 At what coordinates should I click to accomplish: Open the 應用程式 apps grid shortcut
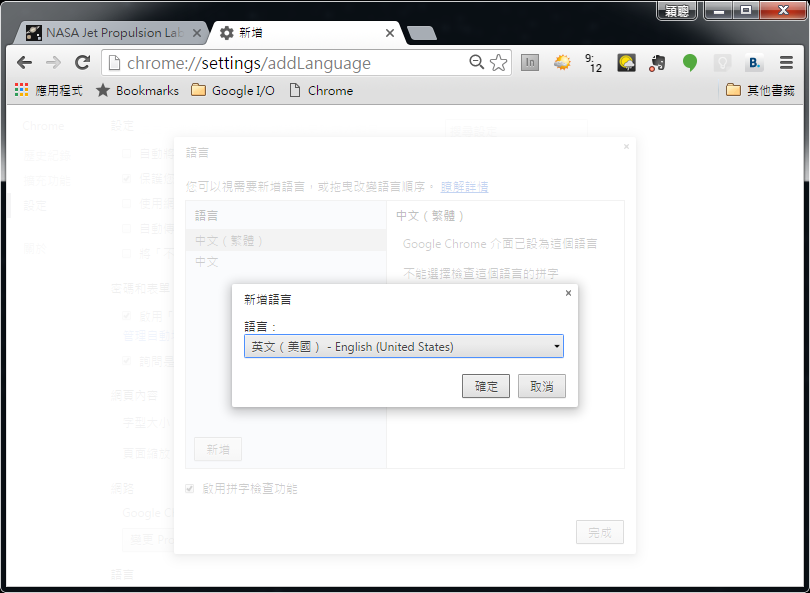point(49,90)
